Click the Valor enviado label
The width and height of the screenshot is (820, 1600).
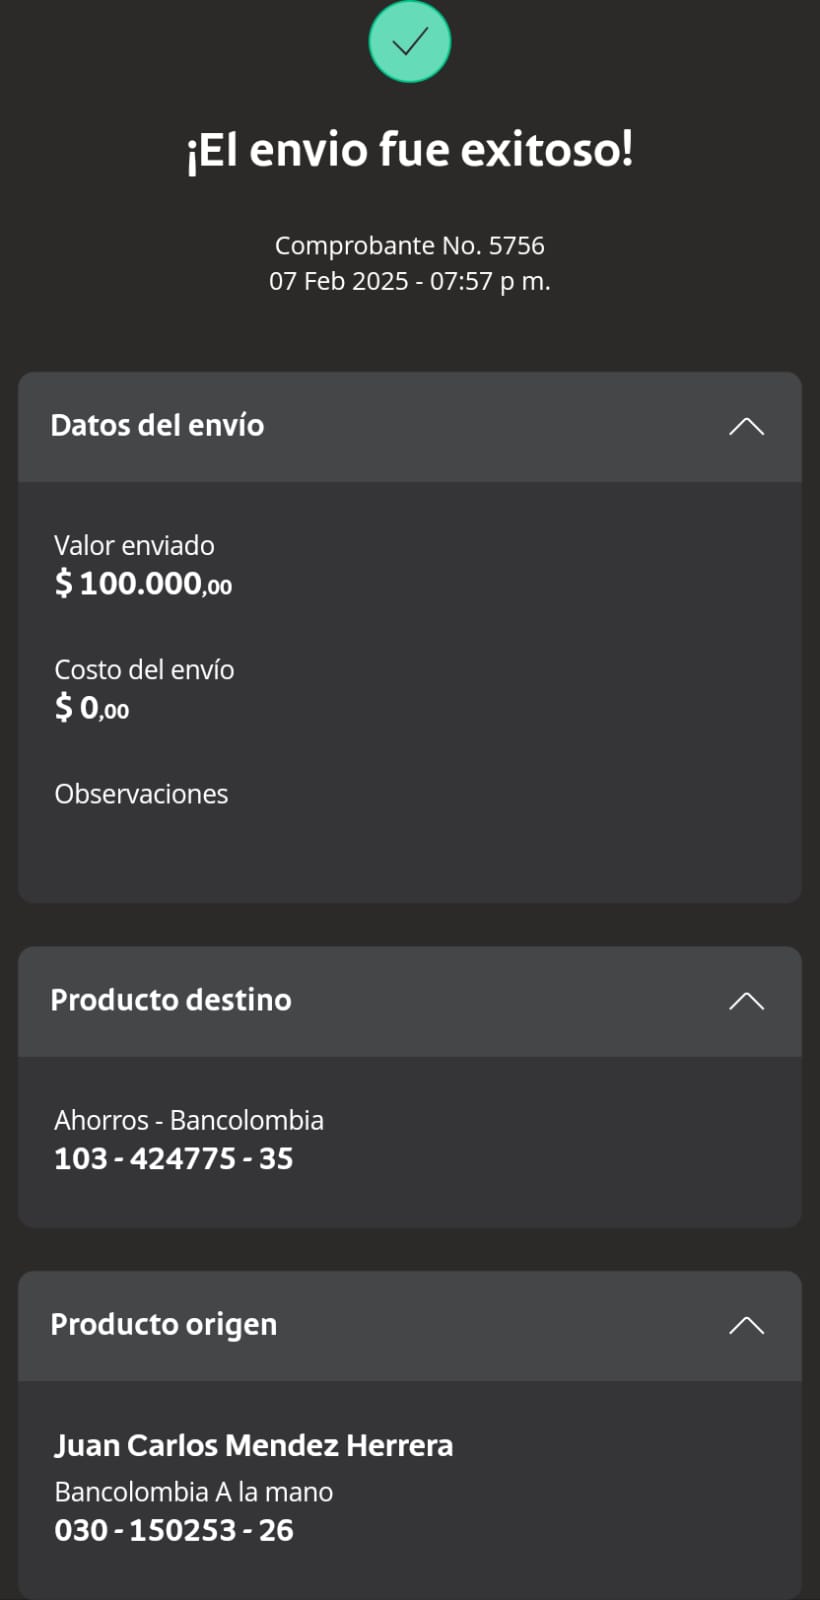134,545
